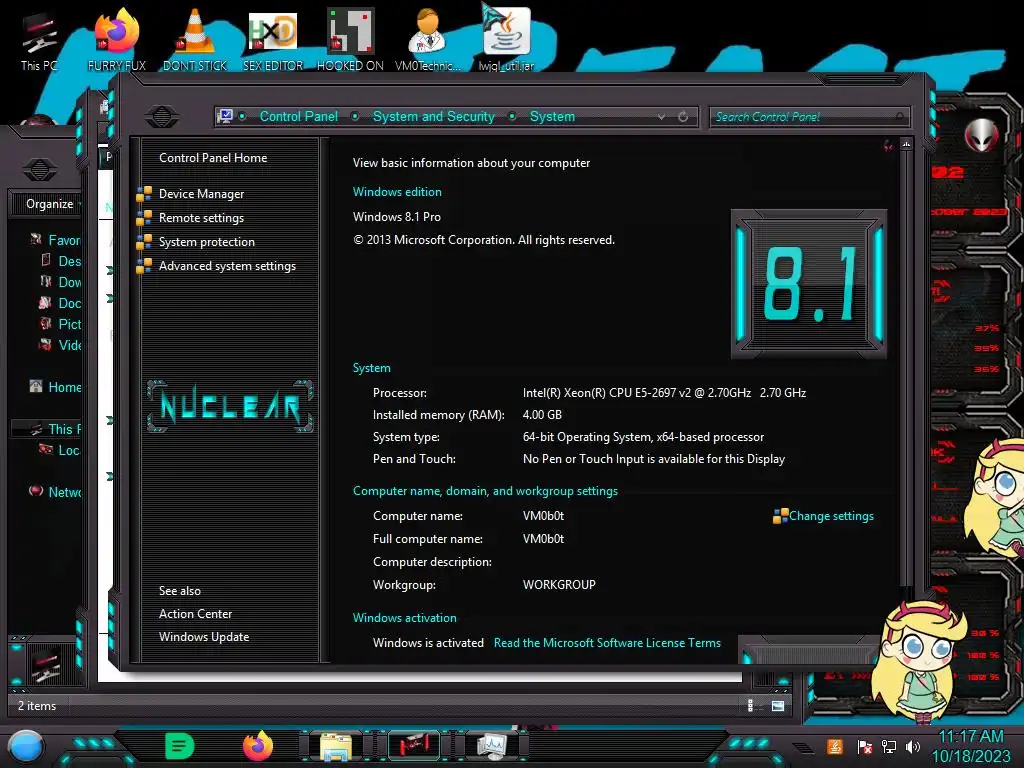The width and height of the screenshot is (1024, 768).
Task: Open Remote settings link
Action: 201,218
